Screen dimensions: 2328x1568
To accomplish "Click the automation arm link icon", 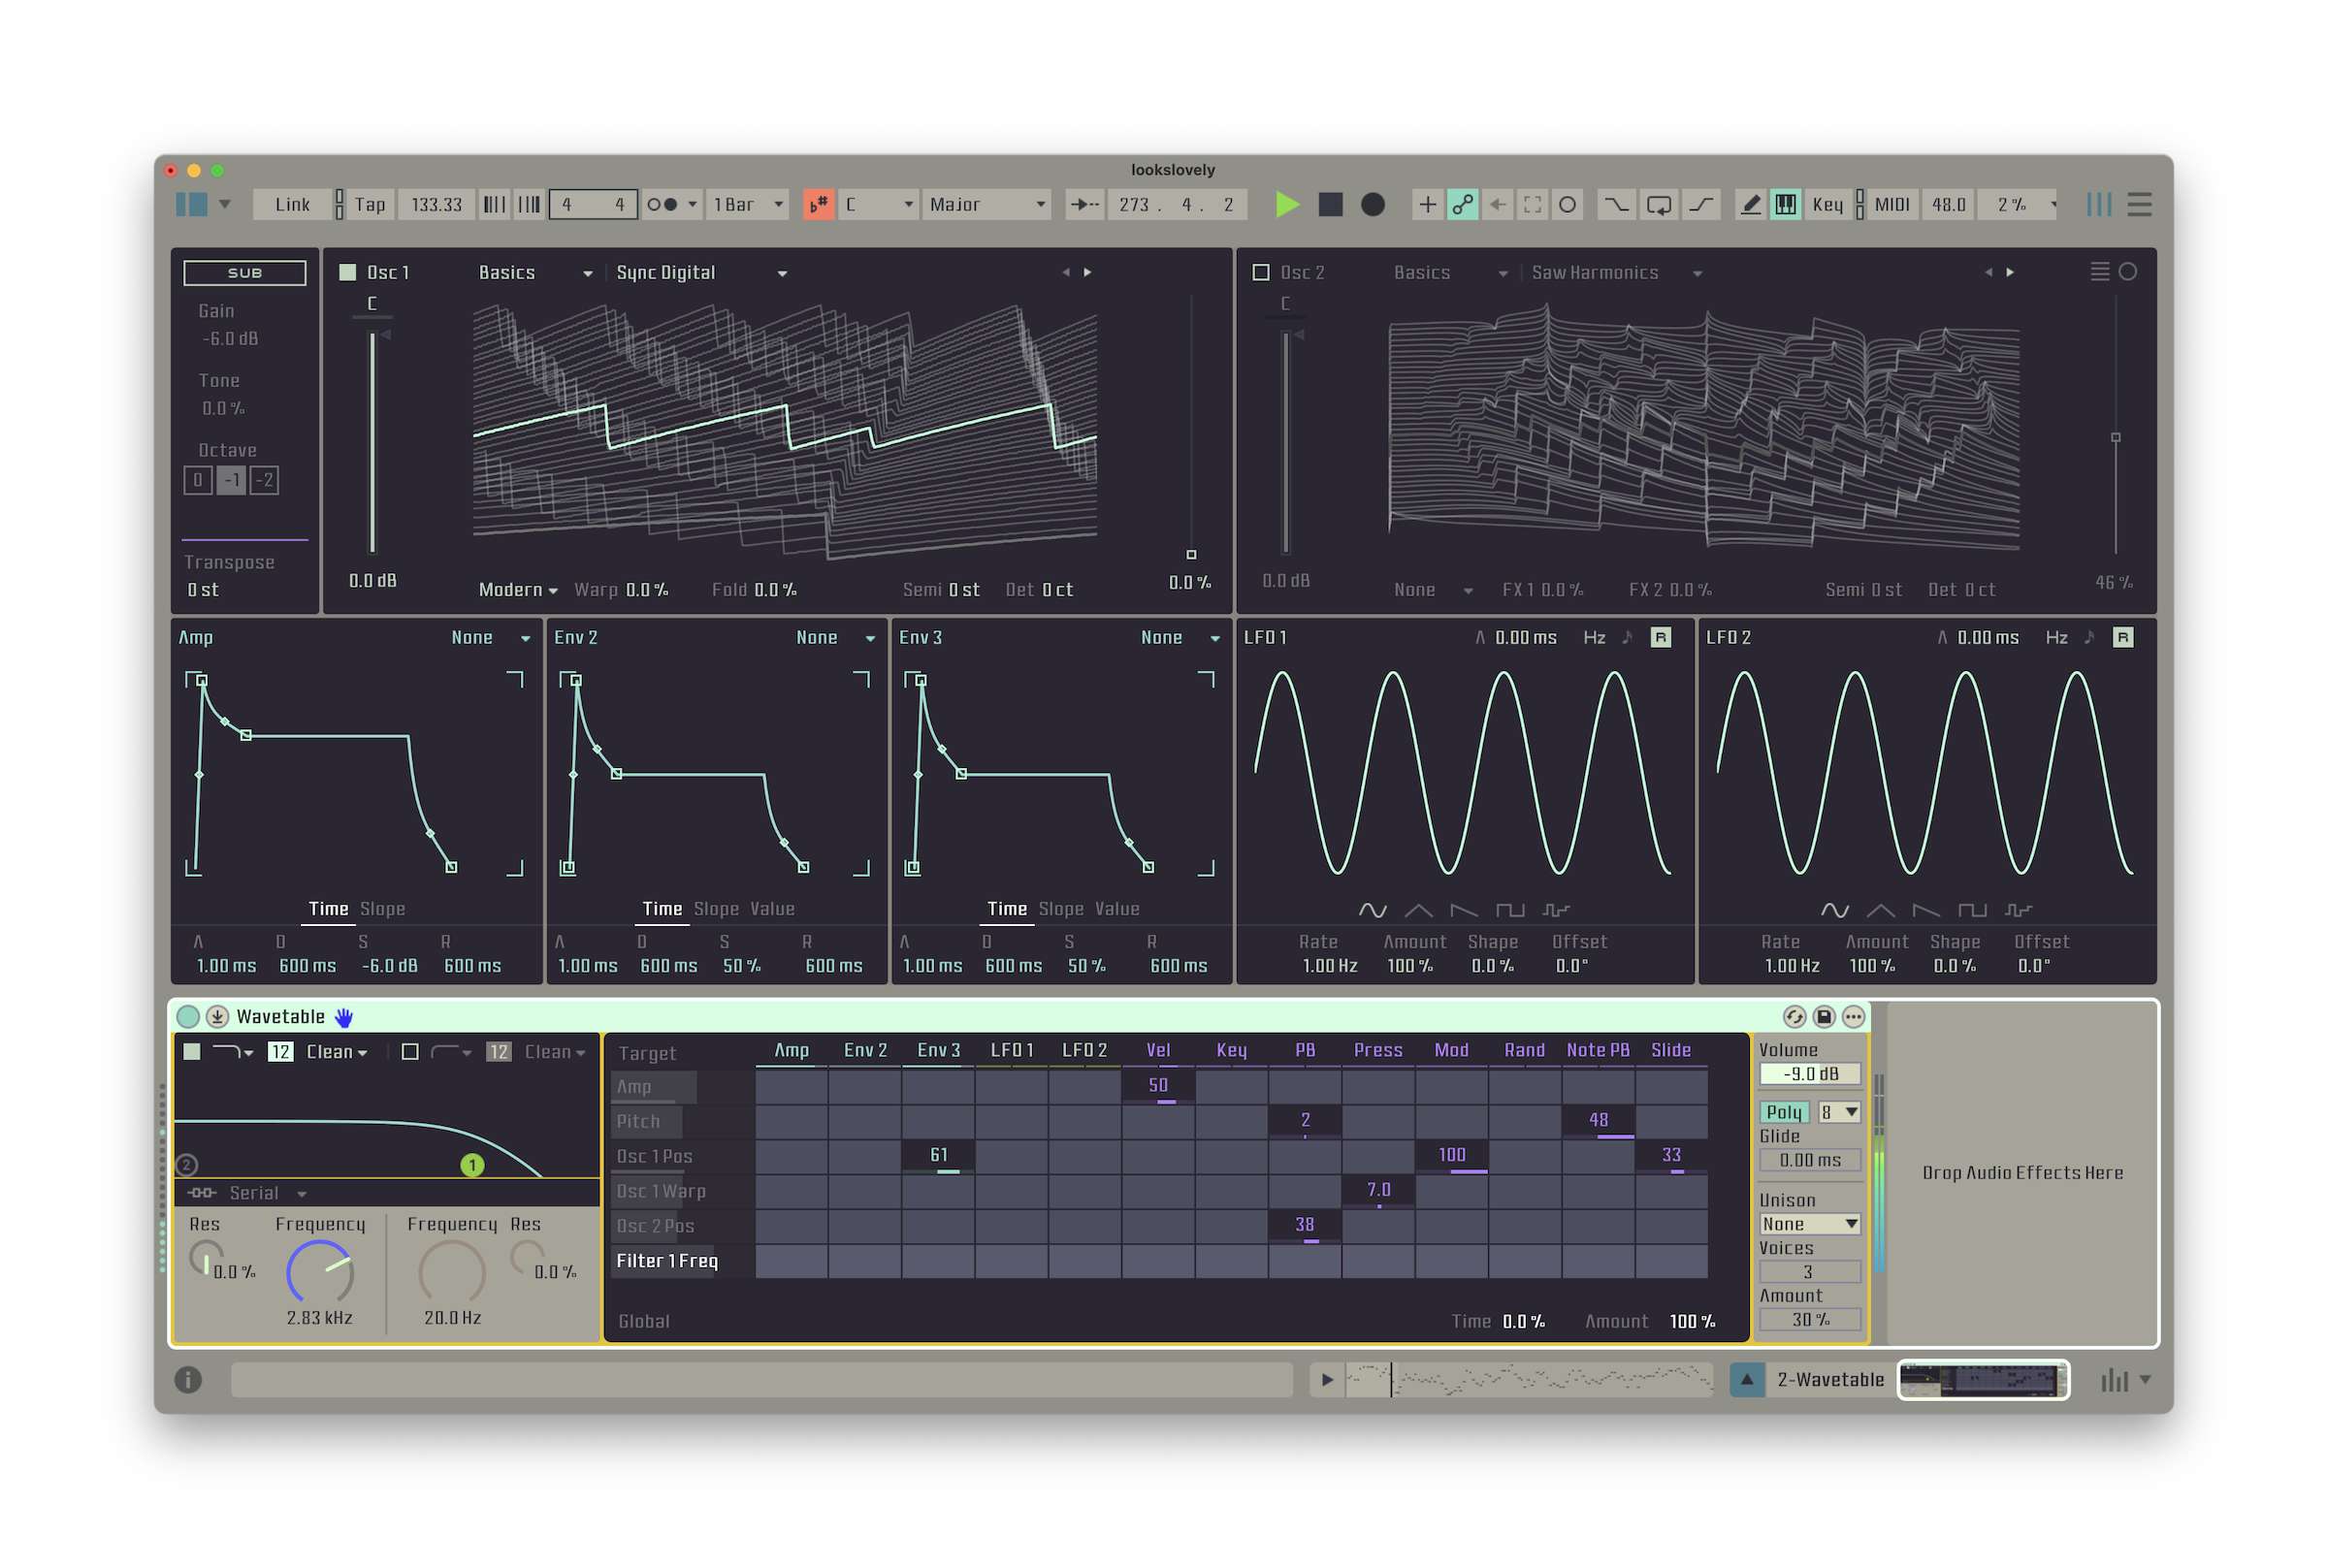I will [x=1462, y=205].
